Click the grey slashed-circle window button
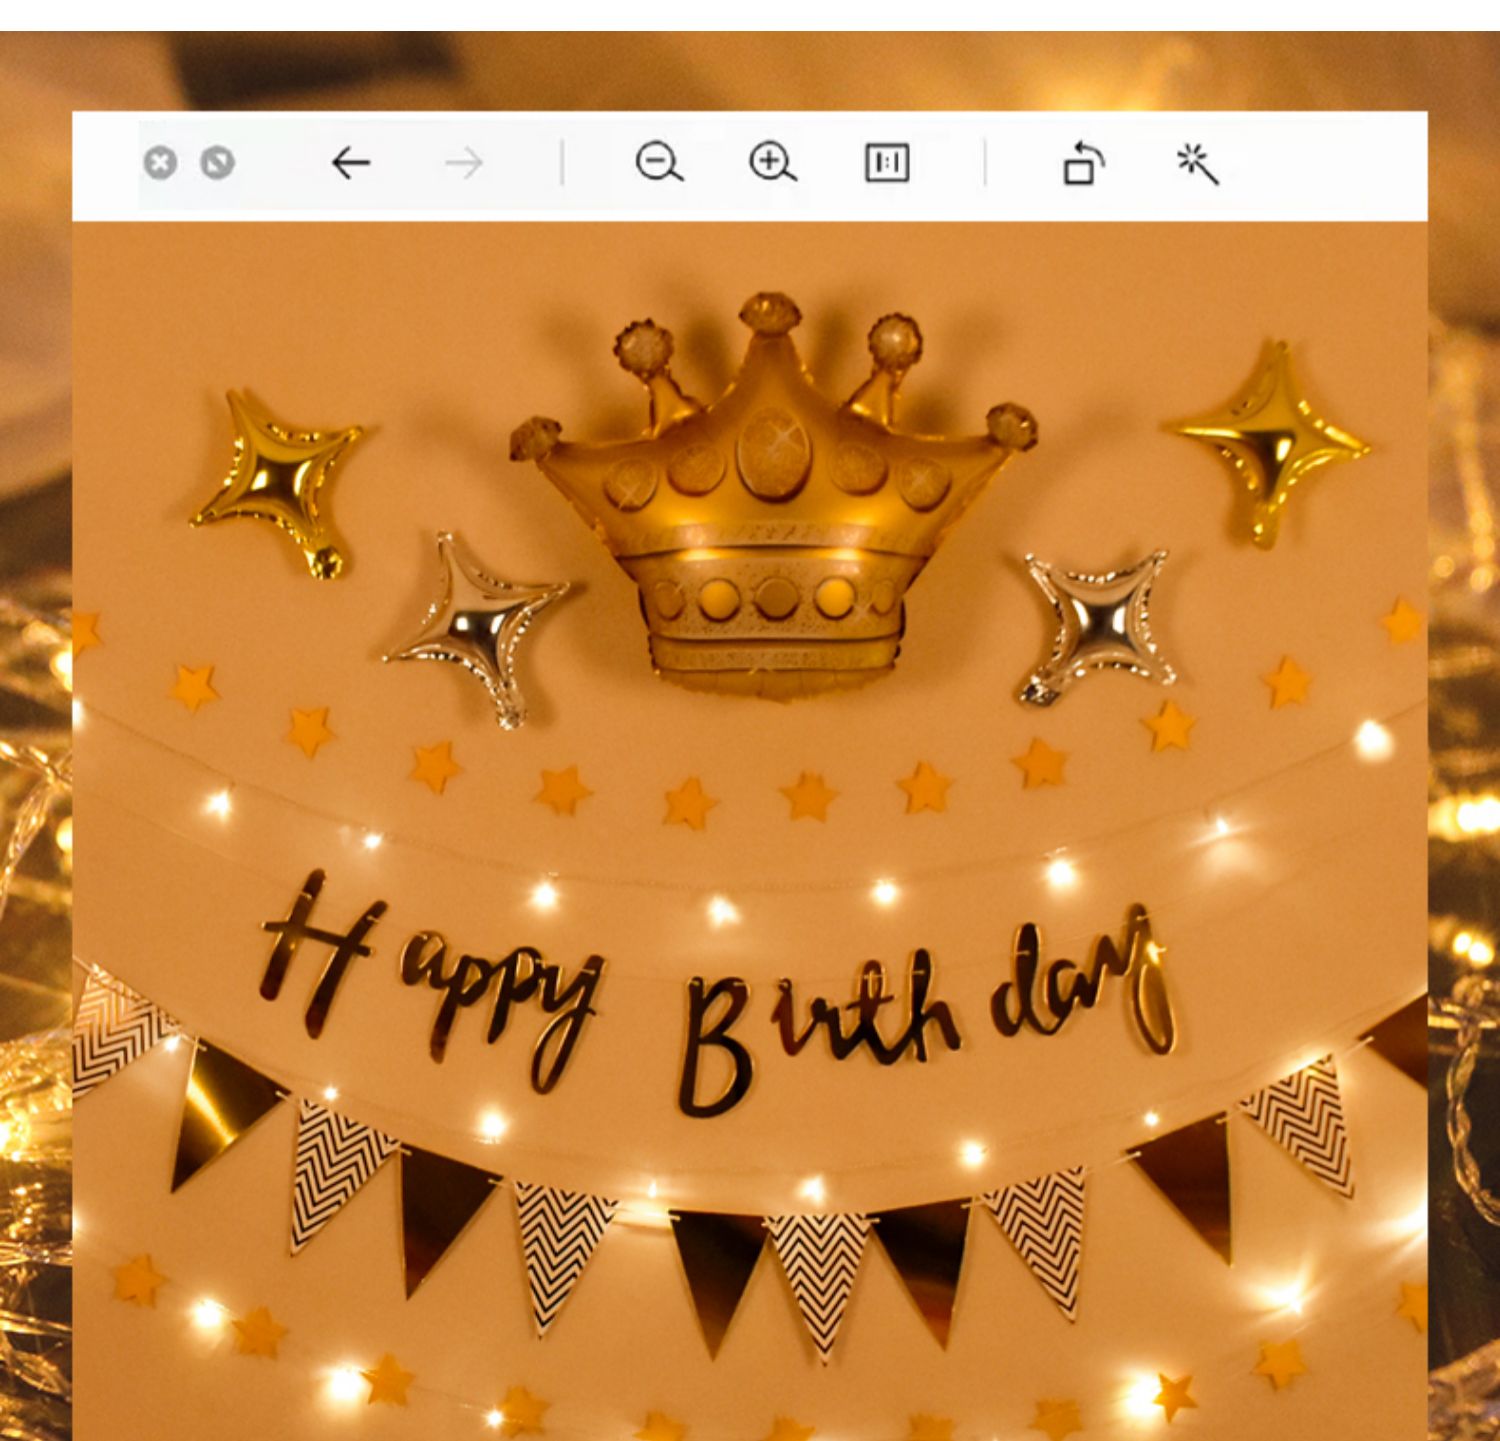Viewport: 1500px width, 1441px height. click(x=217, y=162)
